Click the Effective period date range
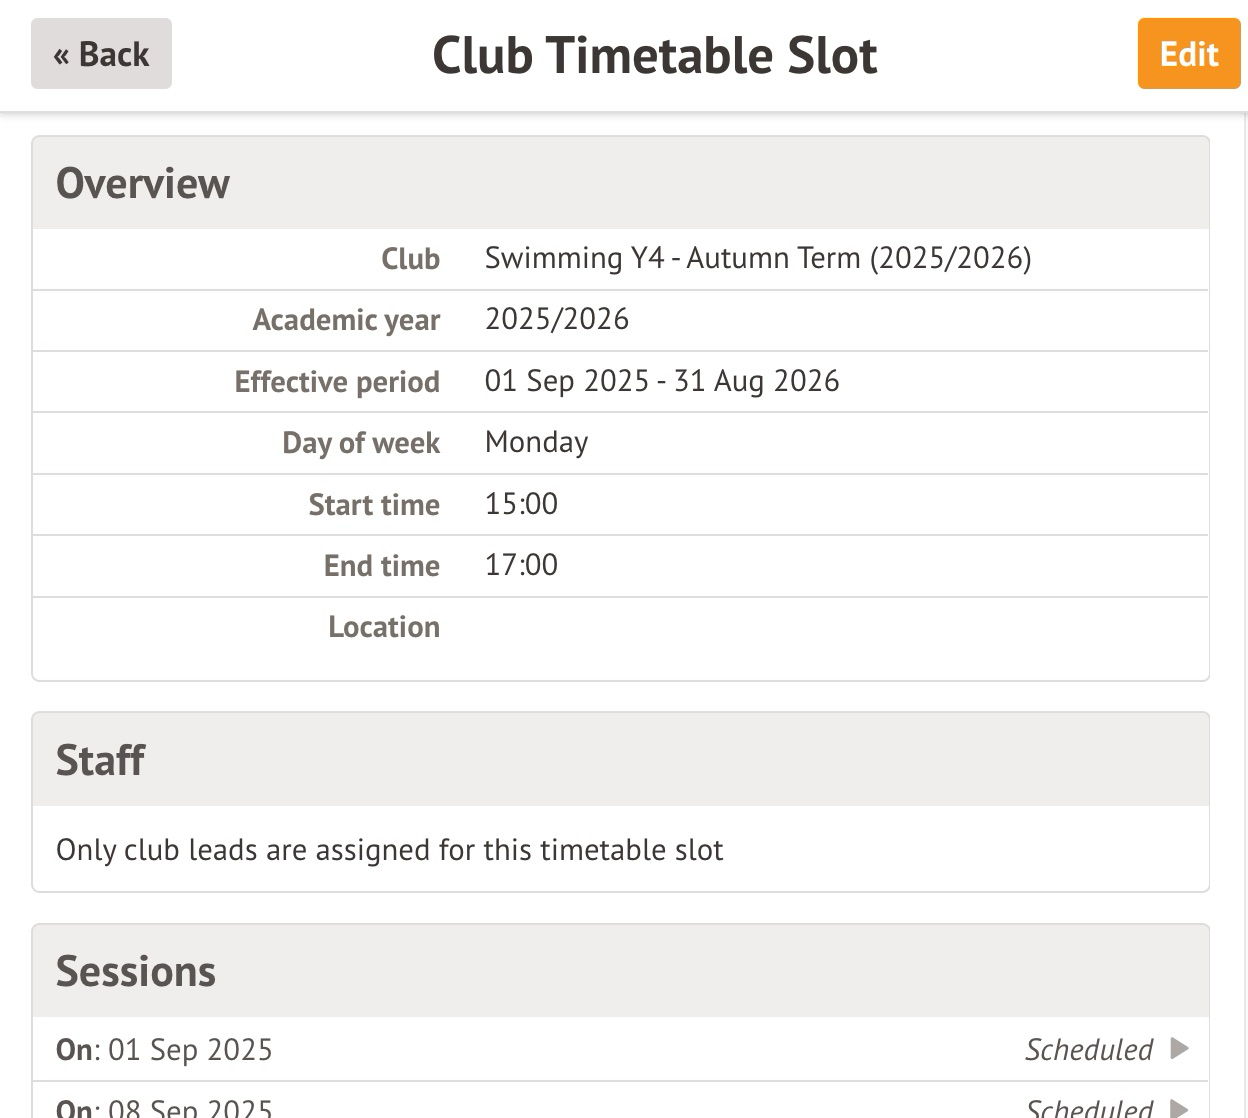 click(661, 381)
